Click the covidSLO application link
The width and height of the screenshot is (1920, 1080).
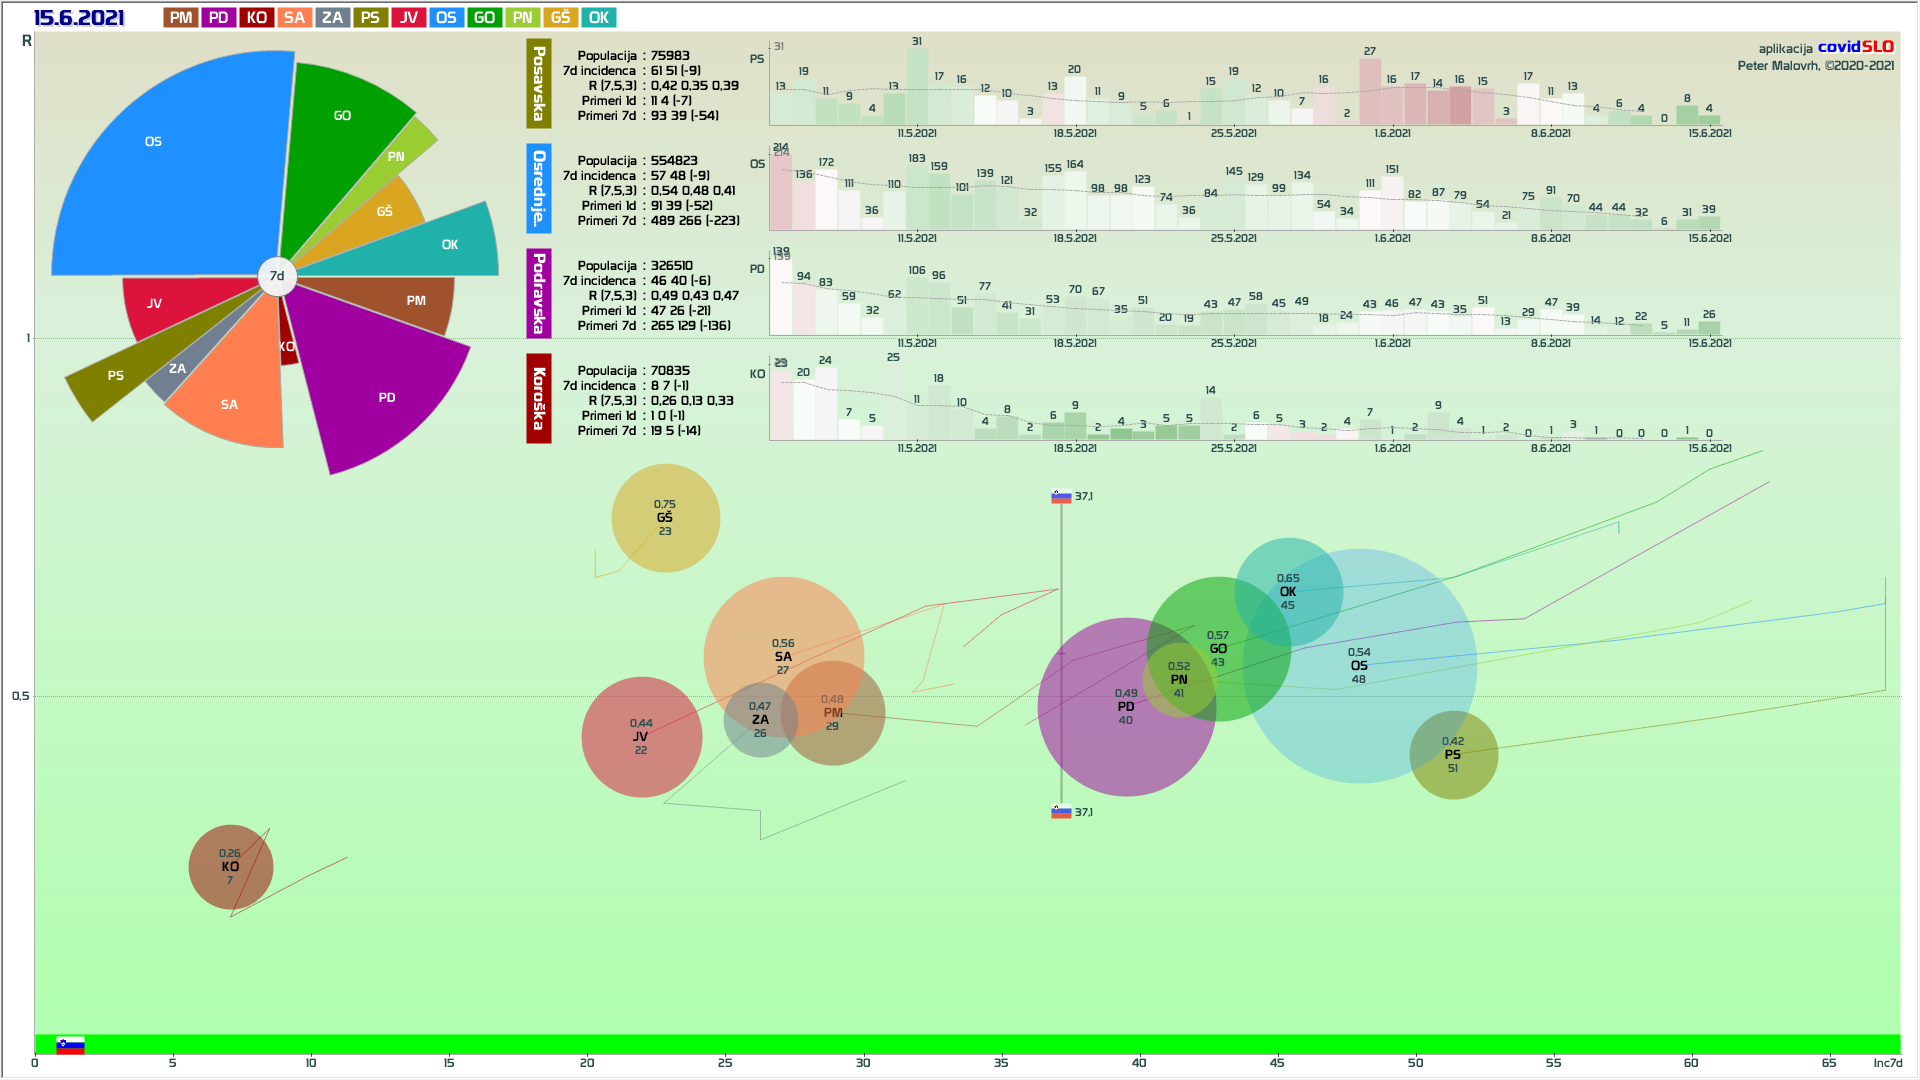click(x=1855, y=47)
